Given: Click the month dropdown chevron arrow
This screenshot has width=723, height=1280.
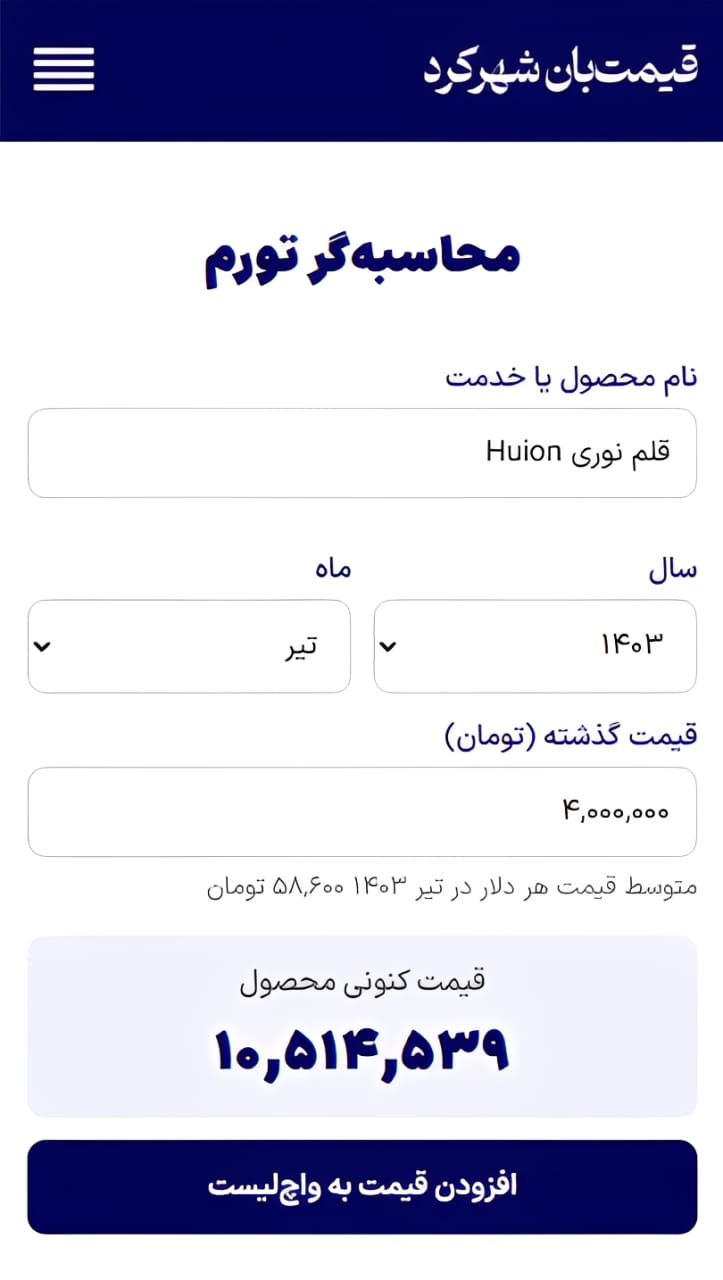Looking at the screenshot, I should (x=42, y=646).
